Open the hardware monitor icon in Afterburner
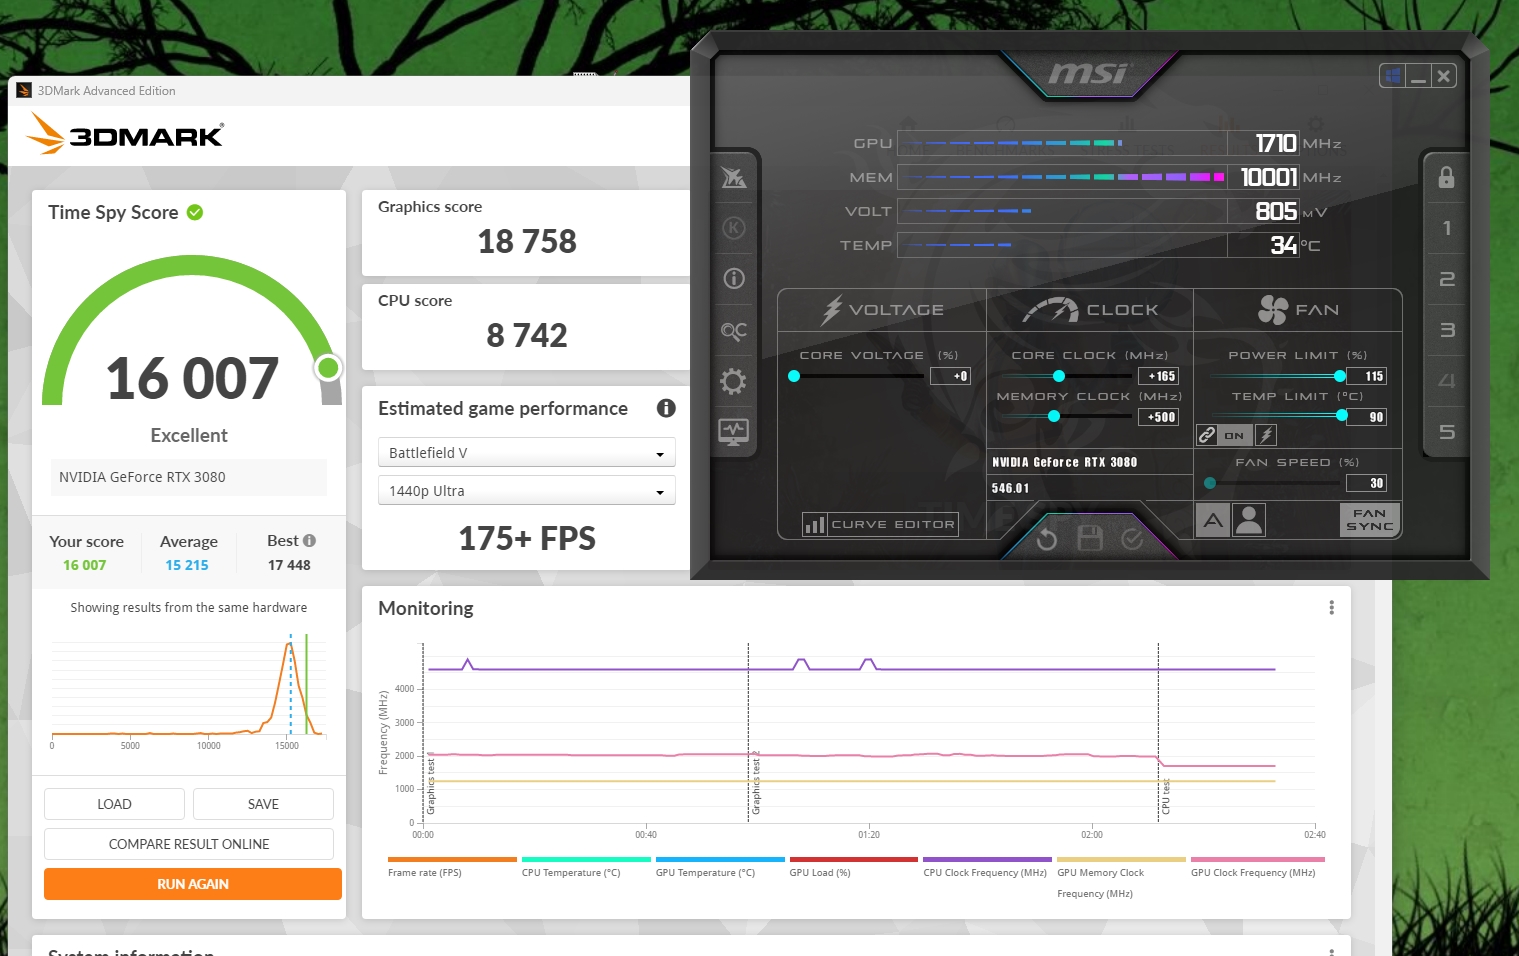1519x956 pixels. 733,432
